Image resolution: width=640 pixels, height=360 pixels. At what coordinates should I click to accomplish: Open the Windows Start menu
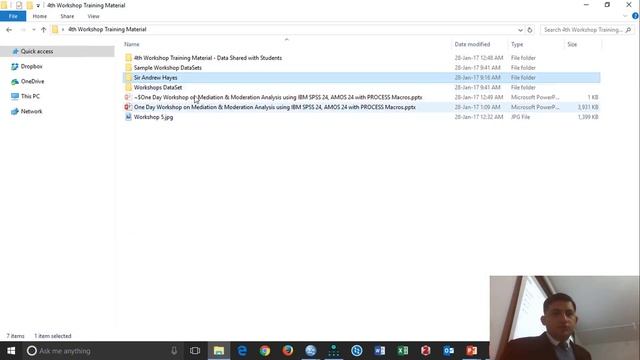pos(11,351)
